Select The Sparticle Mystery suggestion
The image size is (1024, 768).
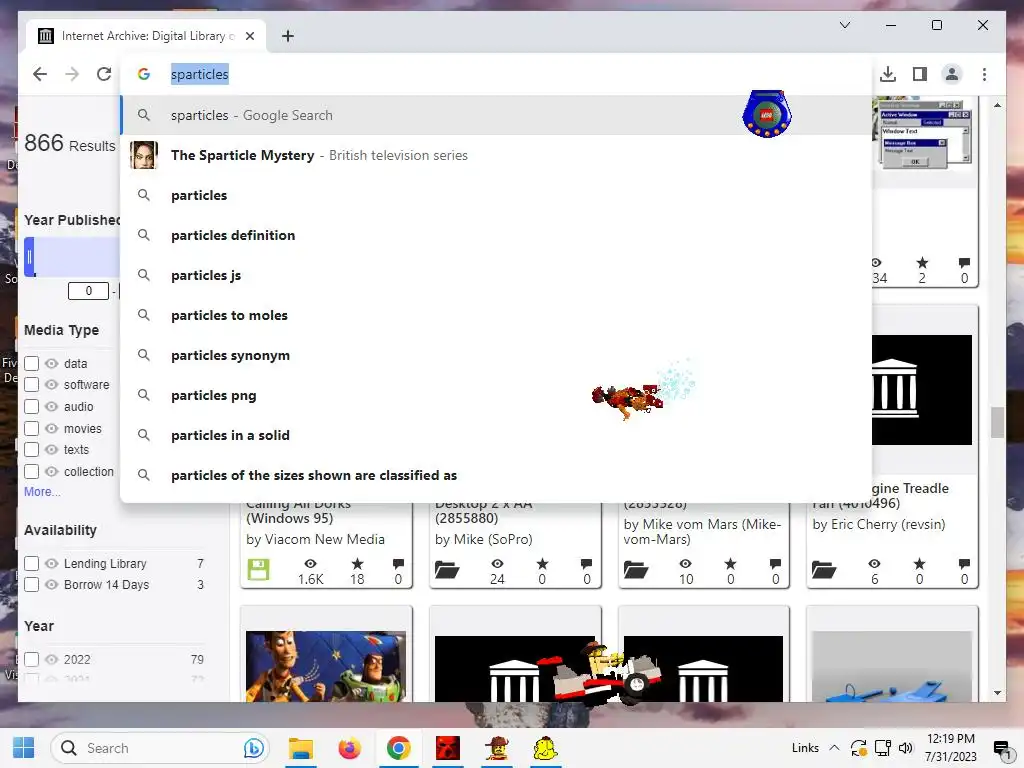click(496, 155)
